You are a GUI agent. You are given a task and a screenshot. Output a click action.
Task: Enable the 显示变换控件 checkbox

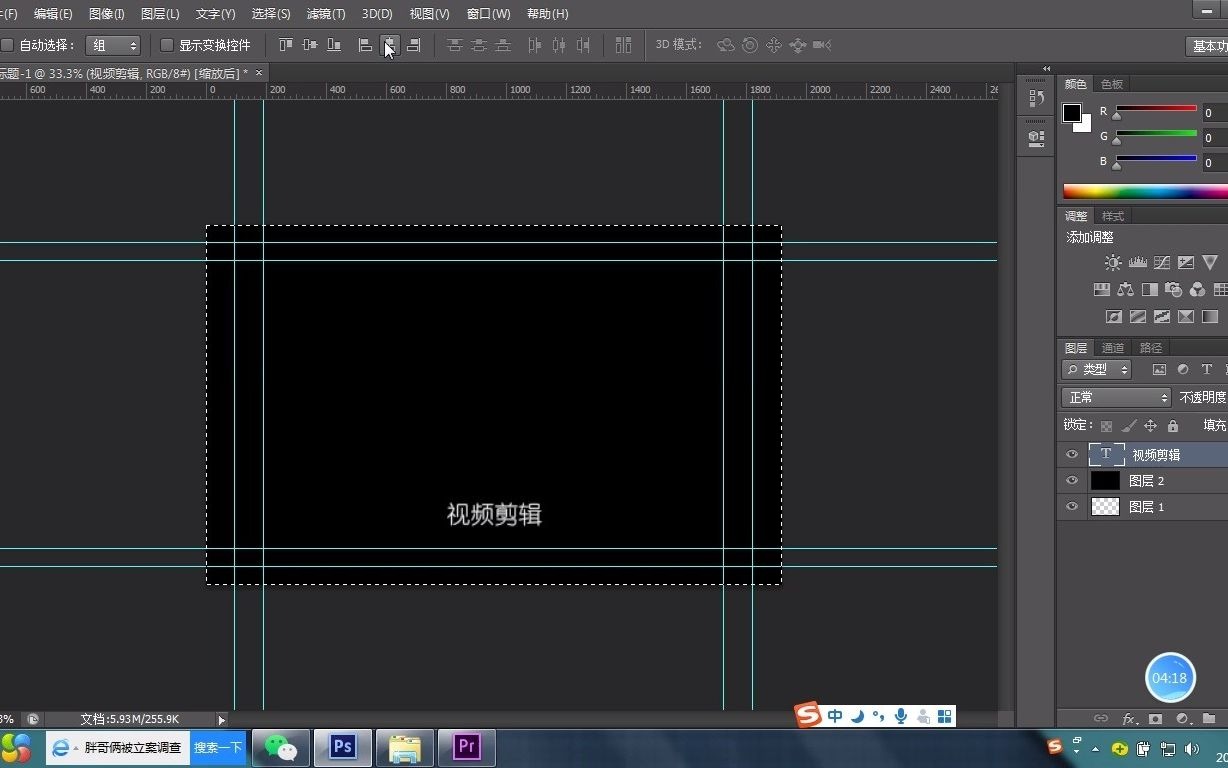[166, 45]
